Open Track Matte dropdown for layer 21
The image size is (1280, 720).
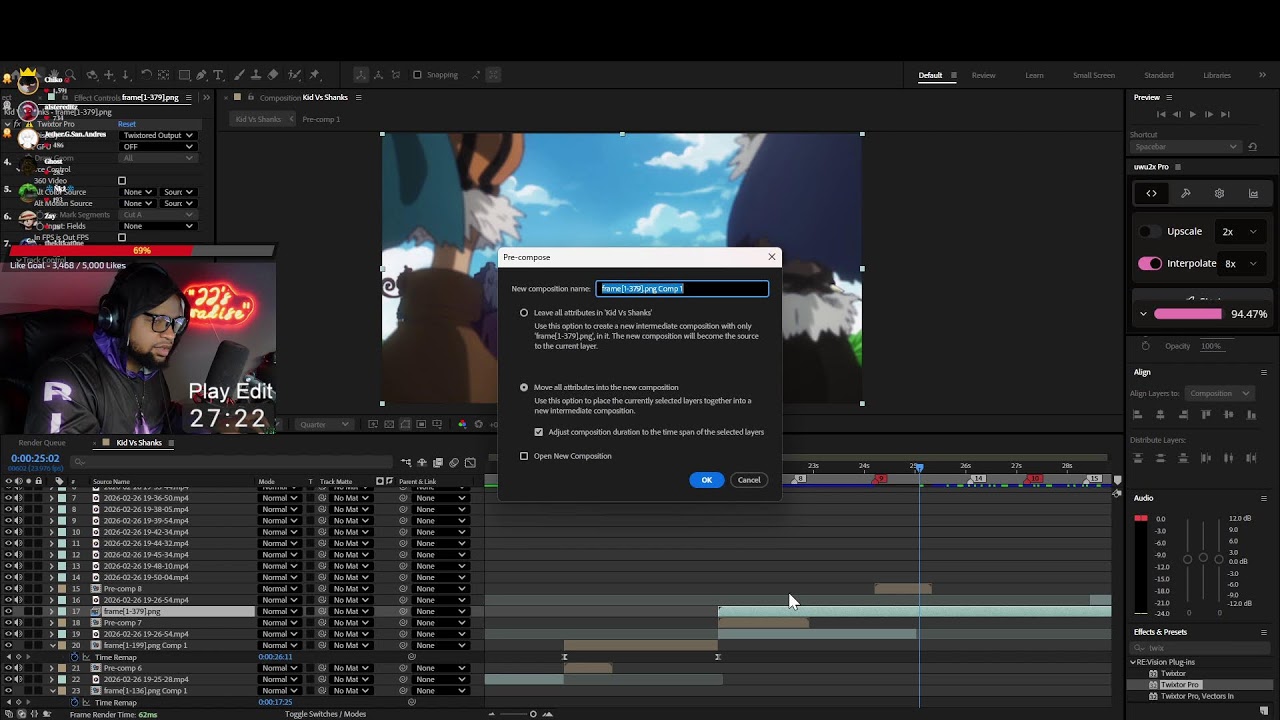(350, 668)
